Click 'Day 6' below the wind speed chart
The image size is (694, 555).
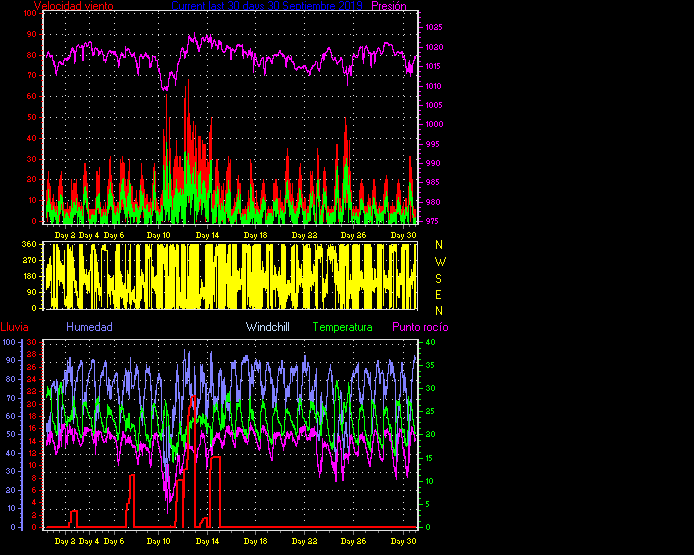point(114,235)
